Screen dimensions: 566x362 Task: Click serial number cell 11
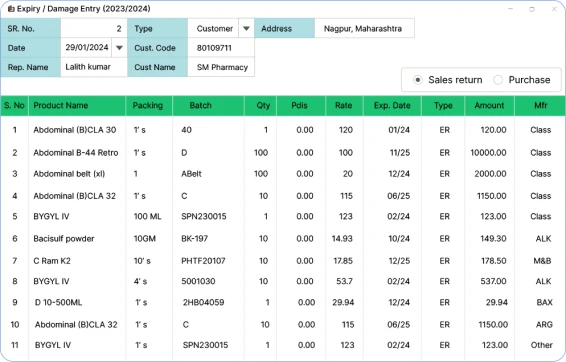[15, 345]
